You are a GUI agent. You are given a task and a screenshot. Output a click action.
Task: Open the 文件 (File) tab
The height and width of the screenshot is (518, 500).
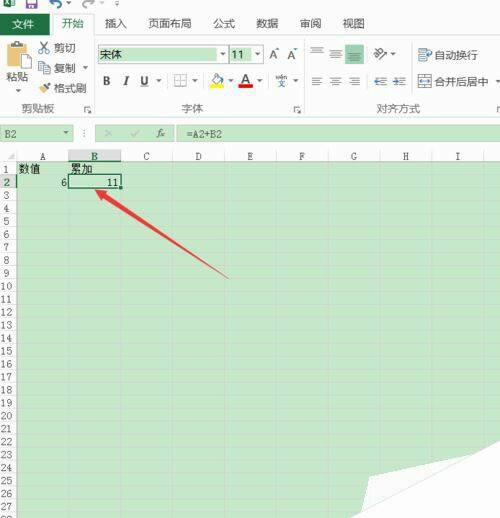24,24
